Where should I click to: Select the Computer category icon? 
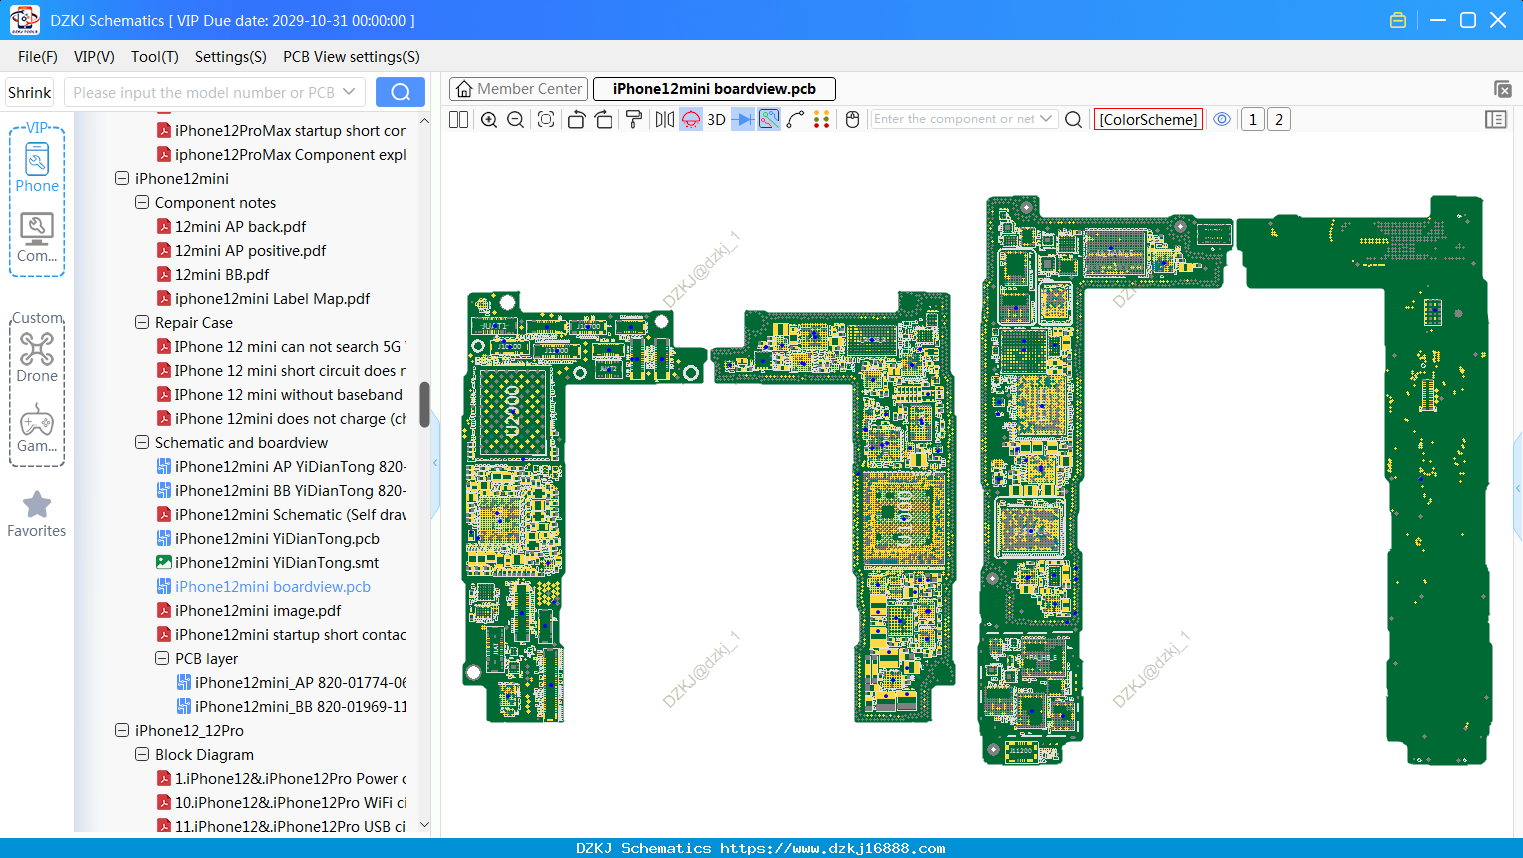[37, 238]
